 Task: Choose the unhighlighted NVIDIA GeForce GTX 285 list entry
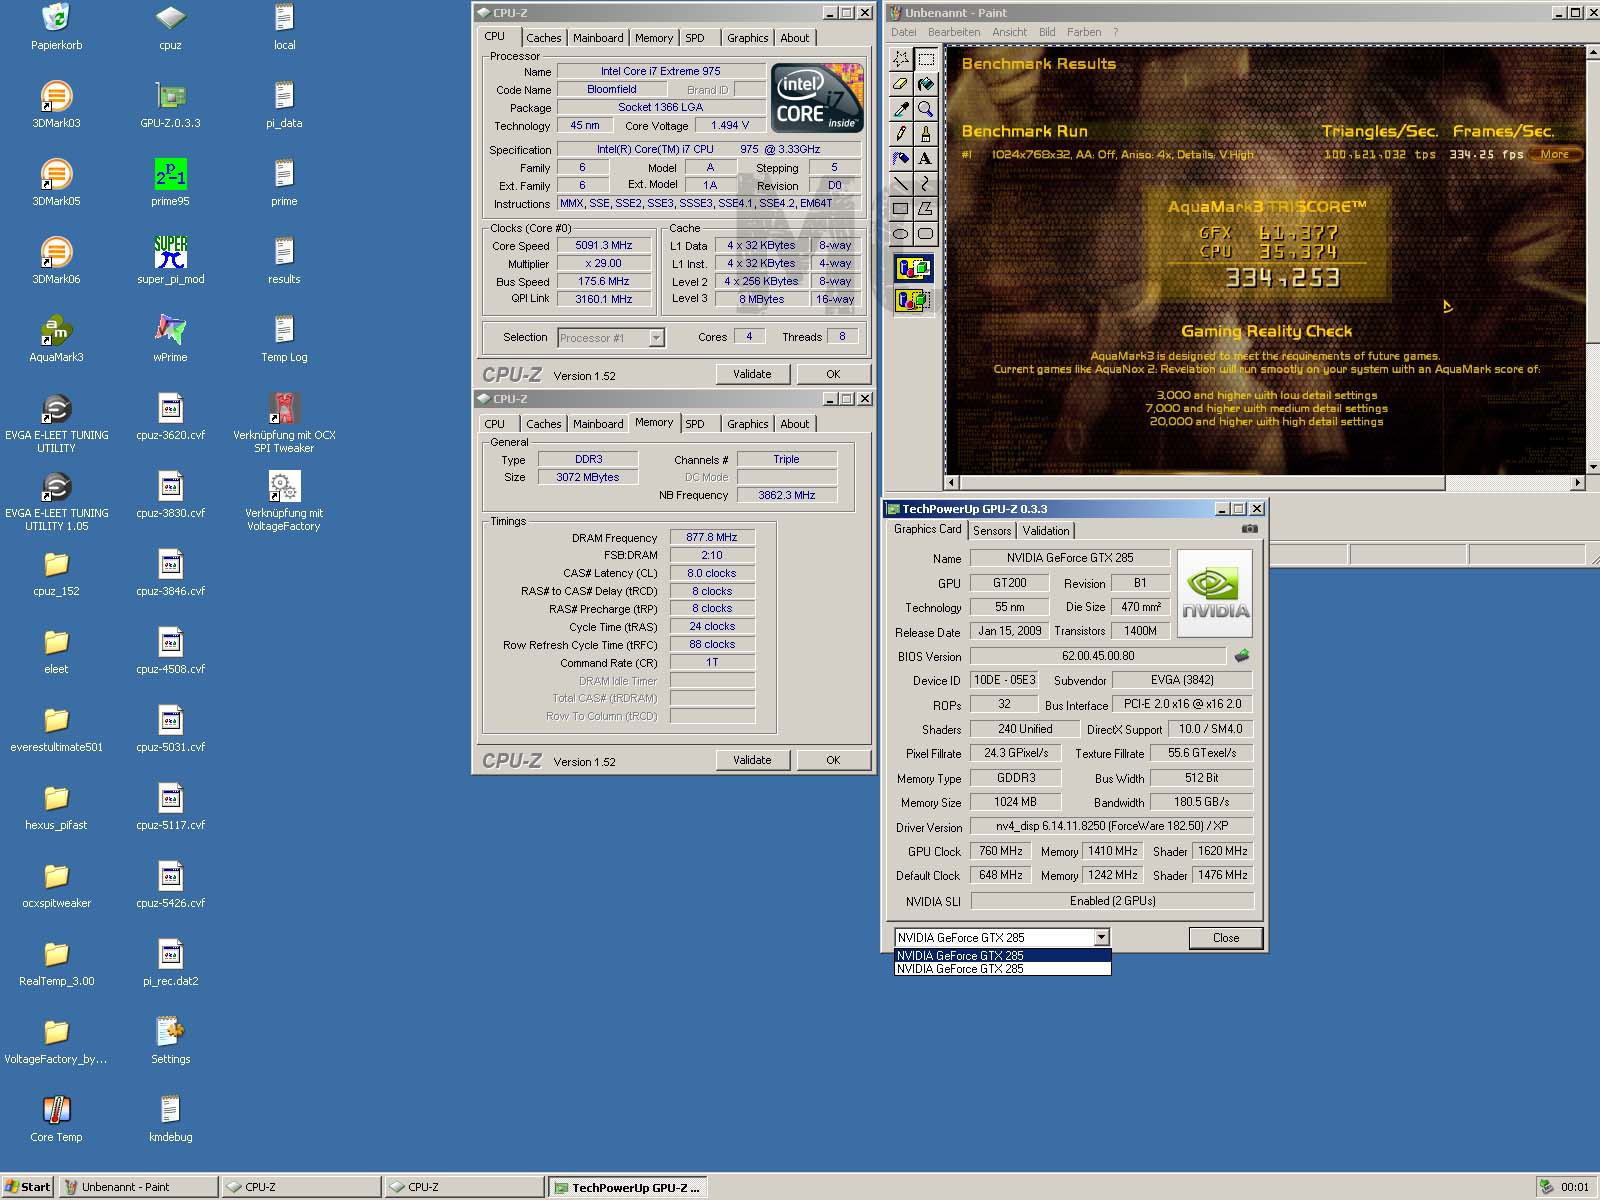(1002, 969)
